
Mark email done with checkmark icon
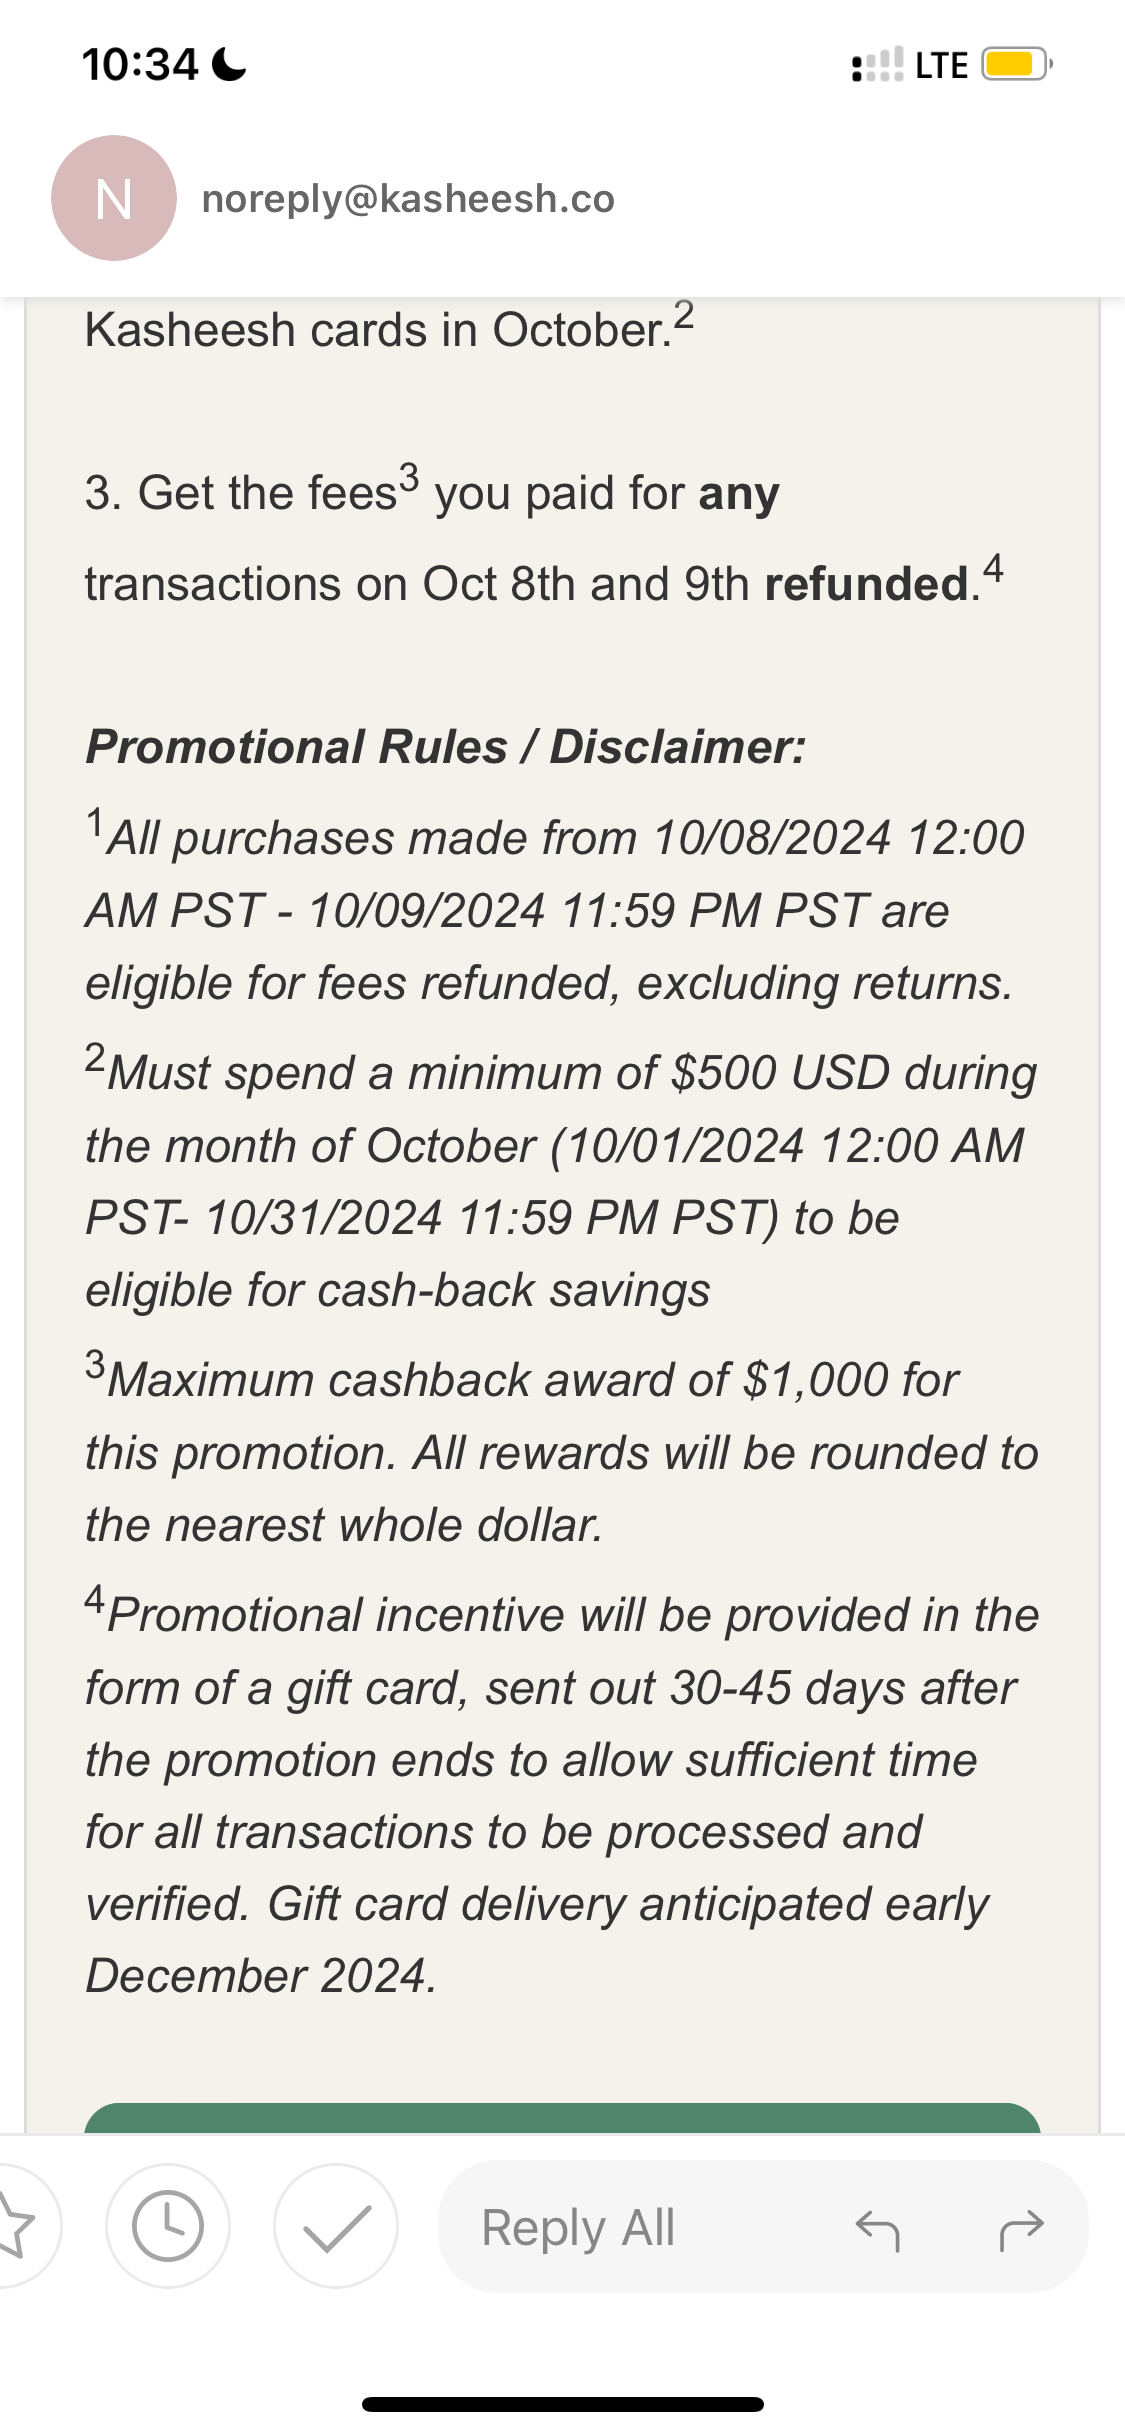(336, 2225)
